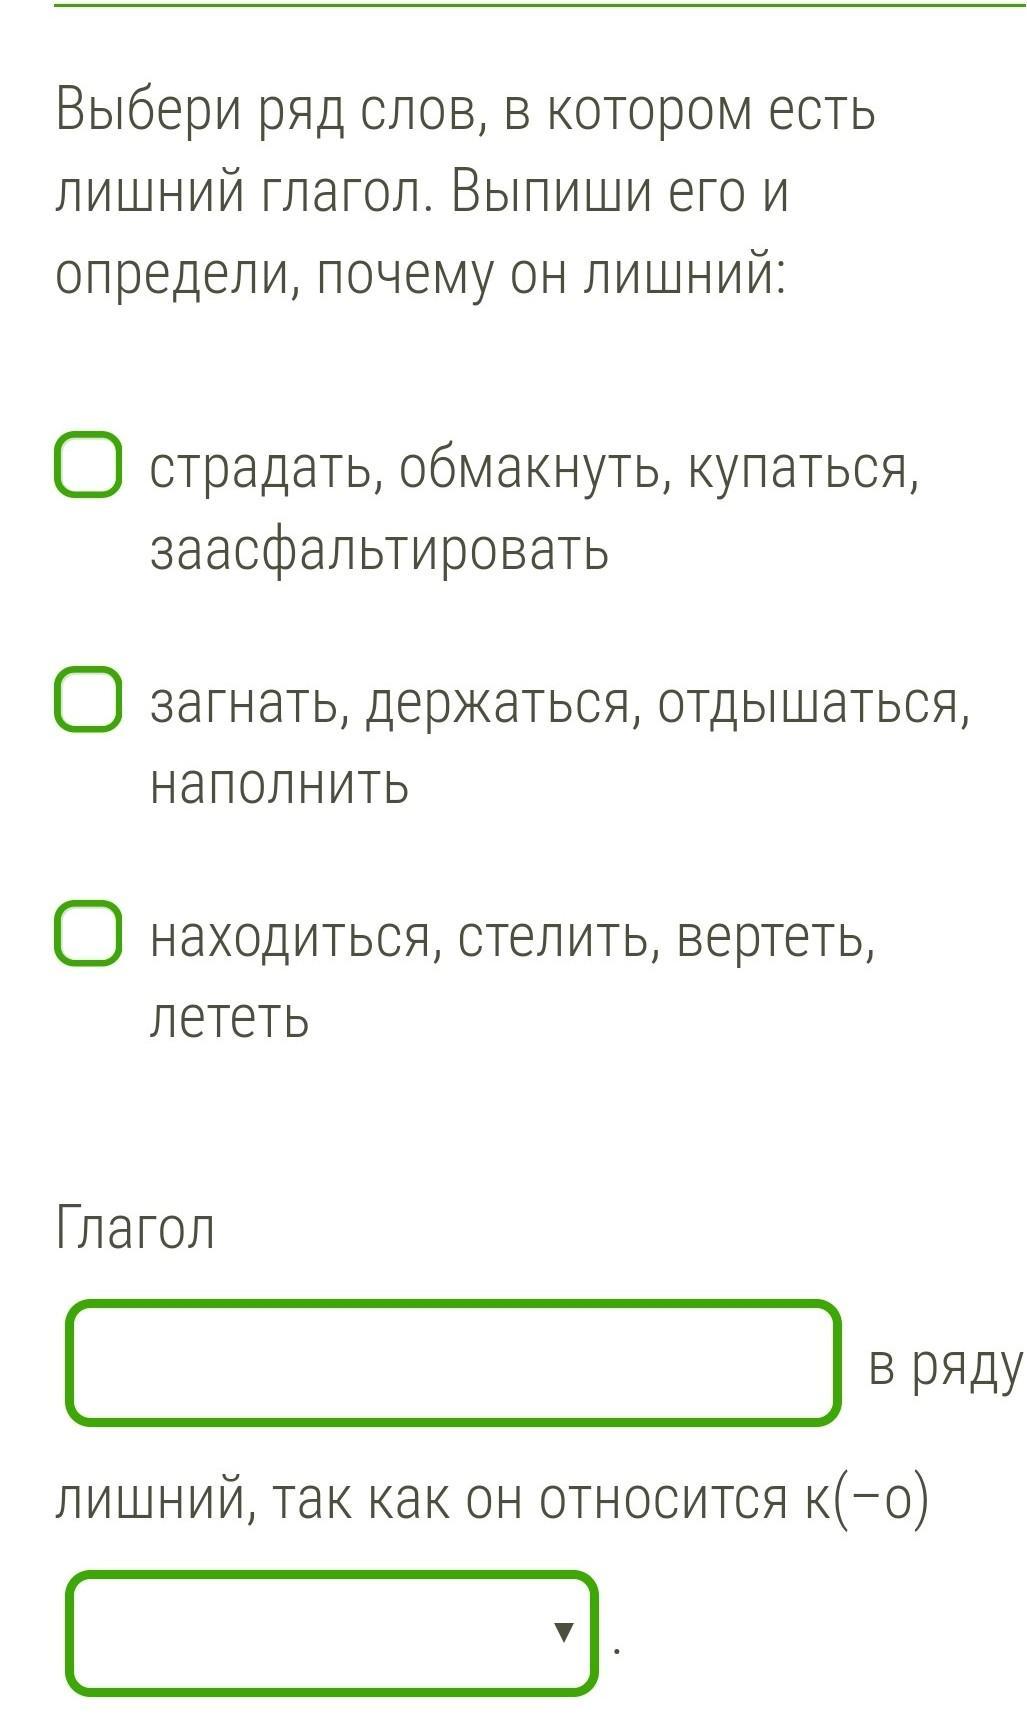Click inside the empty verb text field
This screenshot has width=1027, height=1723.
click(x=452, y=1363)
